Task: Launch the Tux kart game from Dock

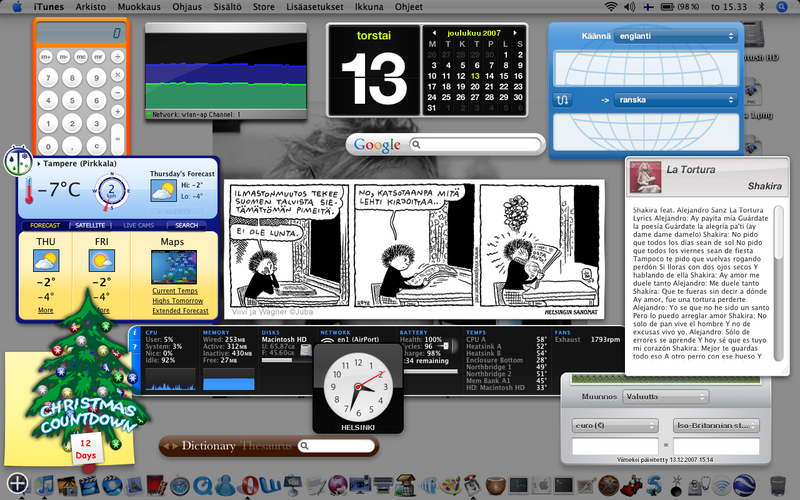Action: click(632, 485)
